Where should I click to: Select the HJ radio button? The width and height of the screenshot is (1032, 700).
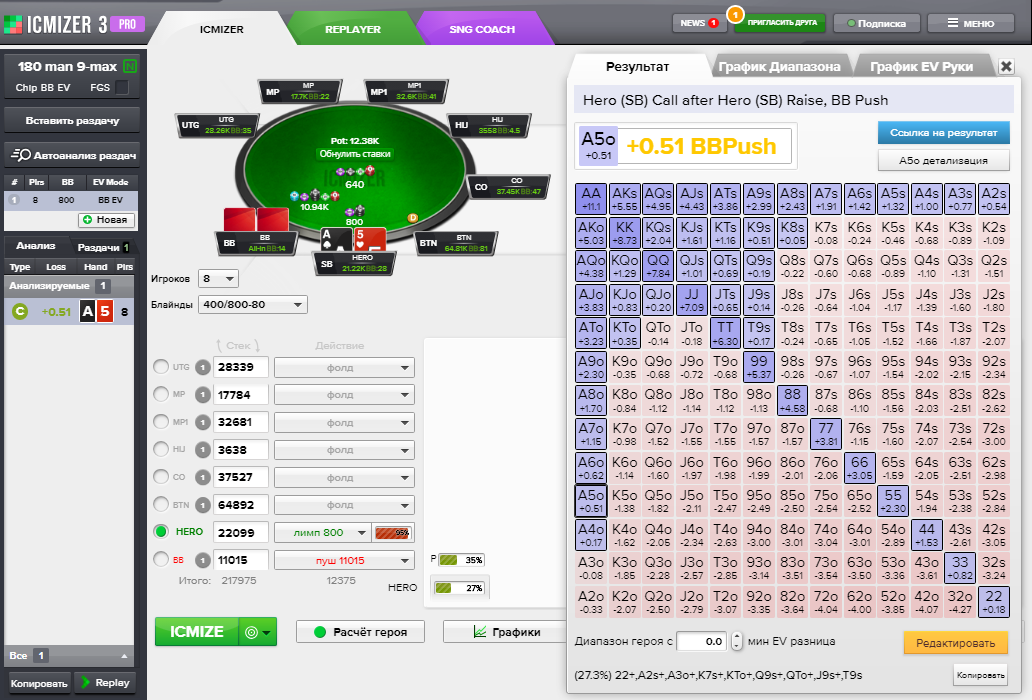click(161, 449)
